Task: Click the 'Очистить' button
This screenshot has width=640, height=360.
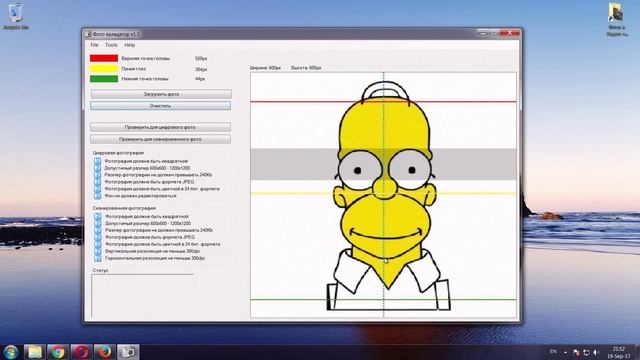Action: point(160,106)
